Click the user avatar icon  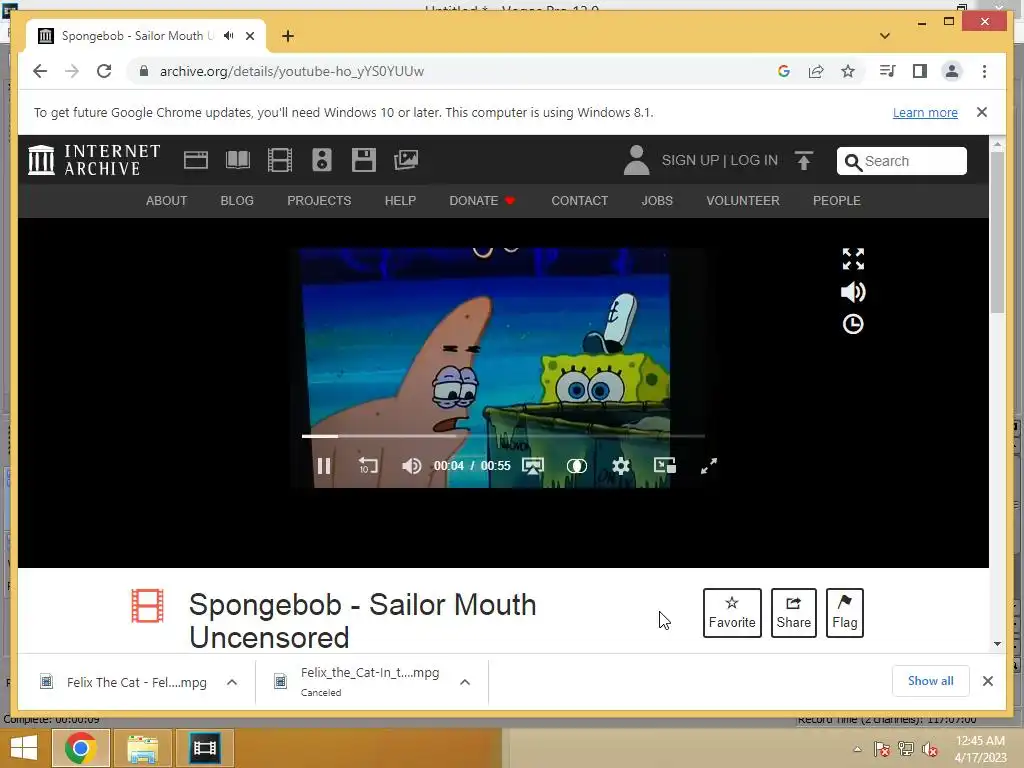pyautogui.click(x=636, y=161)
